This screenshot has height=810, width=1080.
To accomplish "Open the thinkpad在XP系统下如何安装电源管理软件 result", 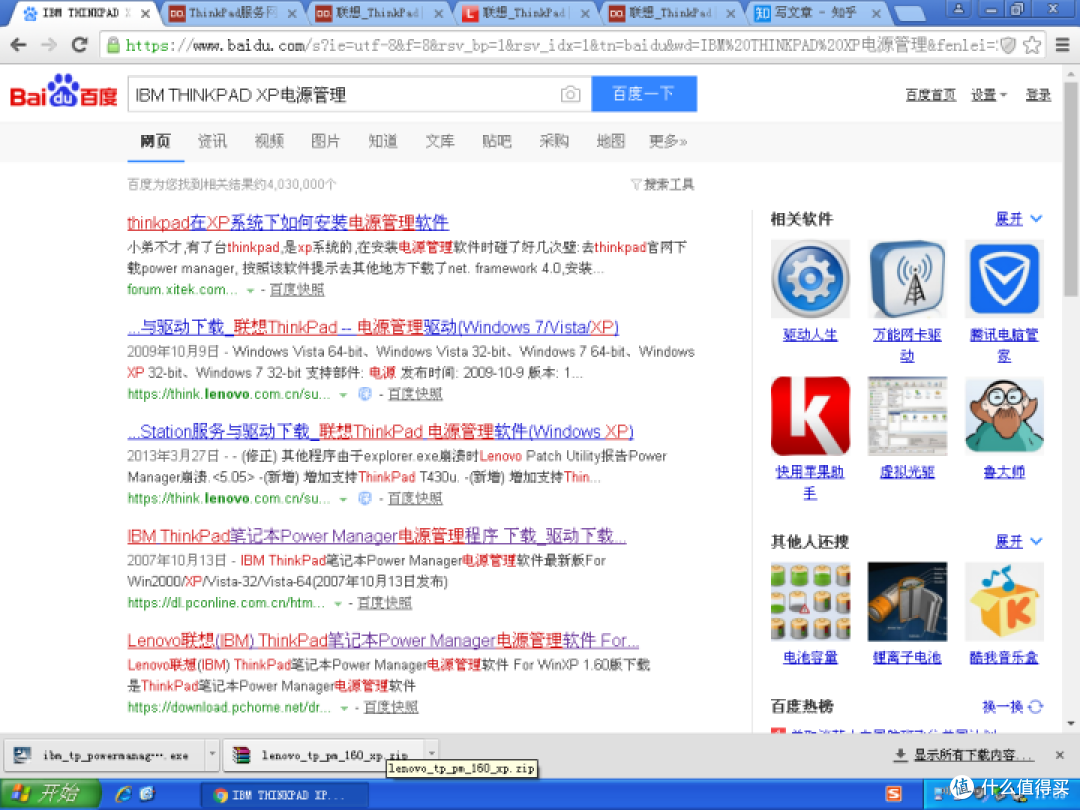I will tap(288, 222).
